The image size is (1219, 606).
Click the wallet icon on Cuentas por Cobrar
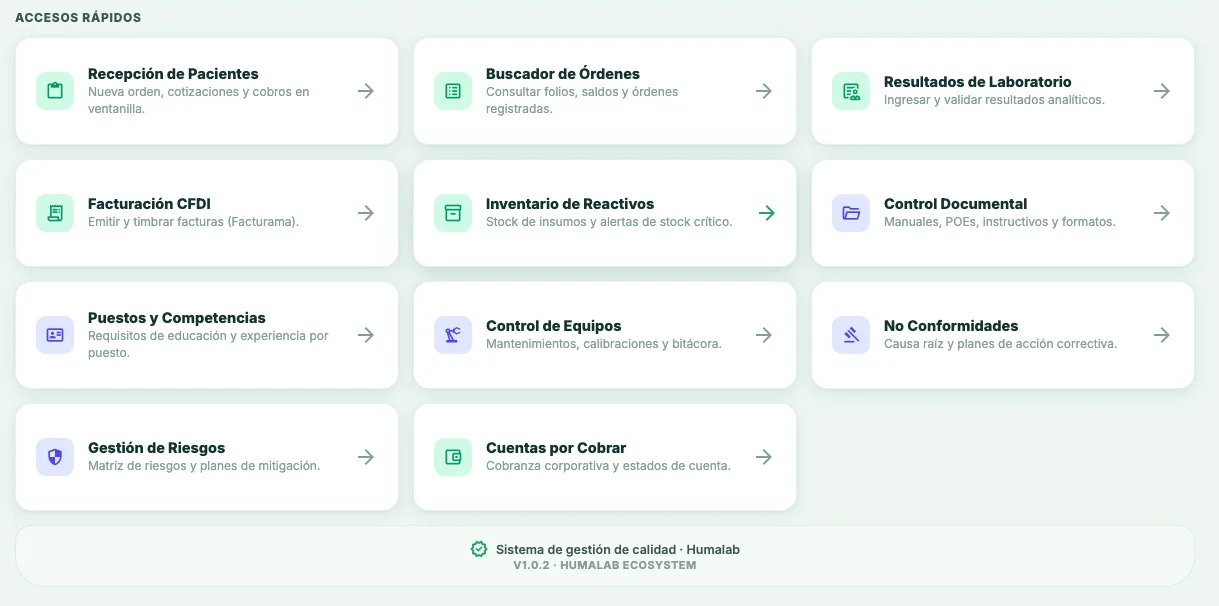(x=453, y=457)
